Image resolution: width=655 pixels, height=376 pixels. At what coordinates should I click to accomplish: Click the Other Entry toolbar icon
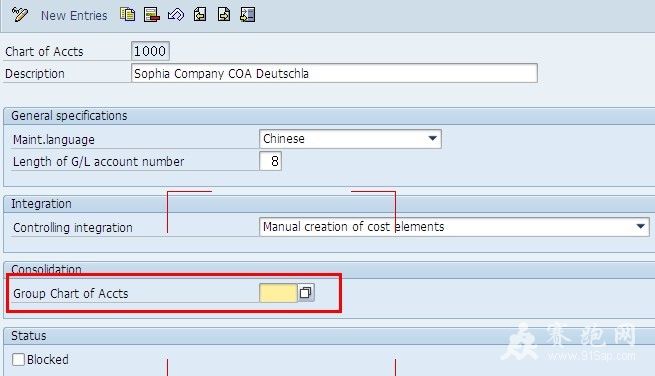[248, 15]
